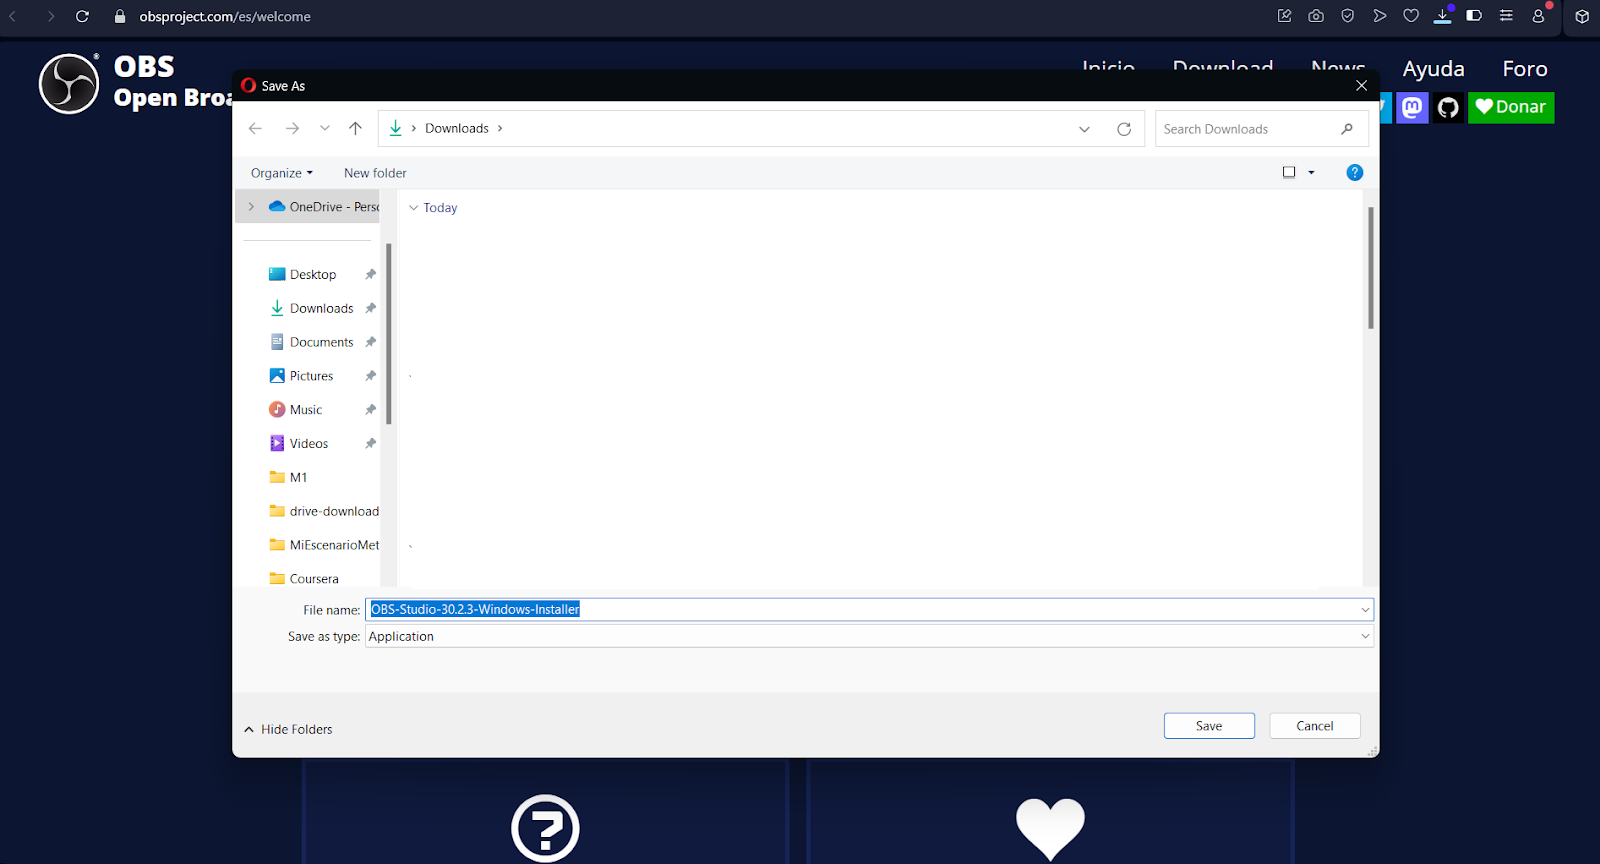Click the Downloads breadcrumb in address bar
This screenshot has width=1600, height=864.
(x=457, y=128)
